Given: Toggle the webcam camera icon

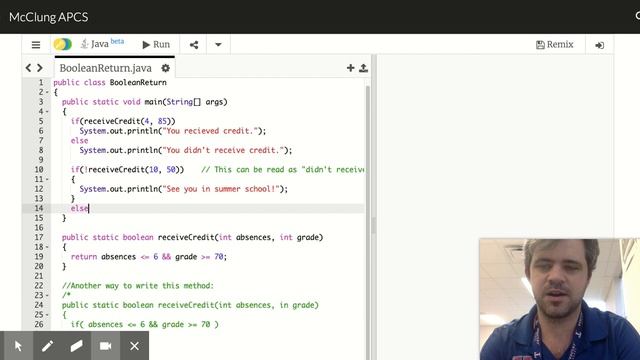Looking at the screenshot, I should (105, 346).
